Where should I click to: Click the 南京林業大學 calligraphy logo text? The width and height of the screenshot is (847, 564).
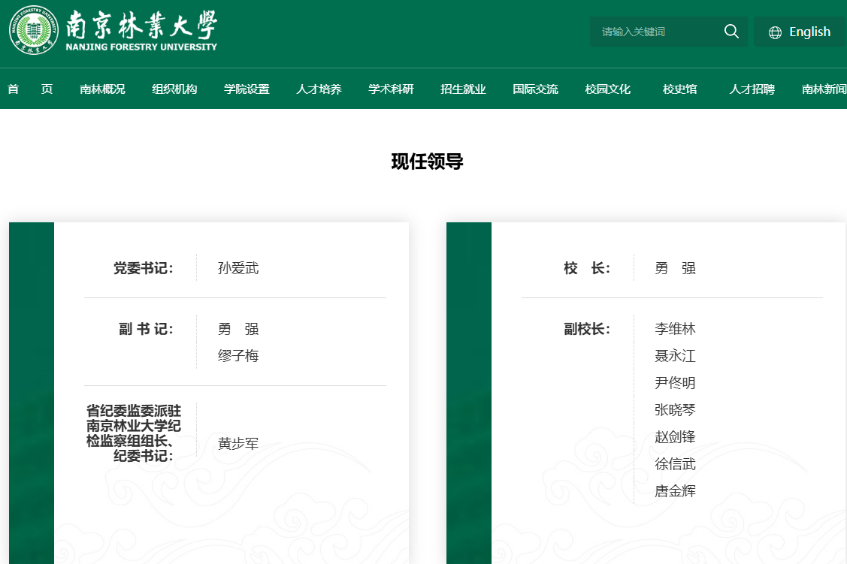tap(142, 25)
